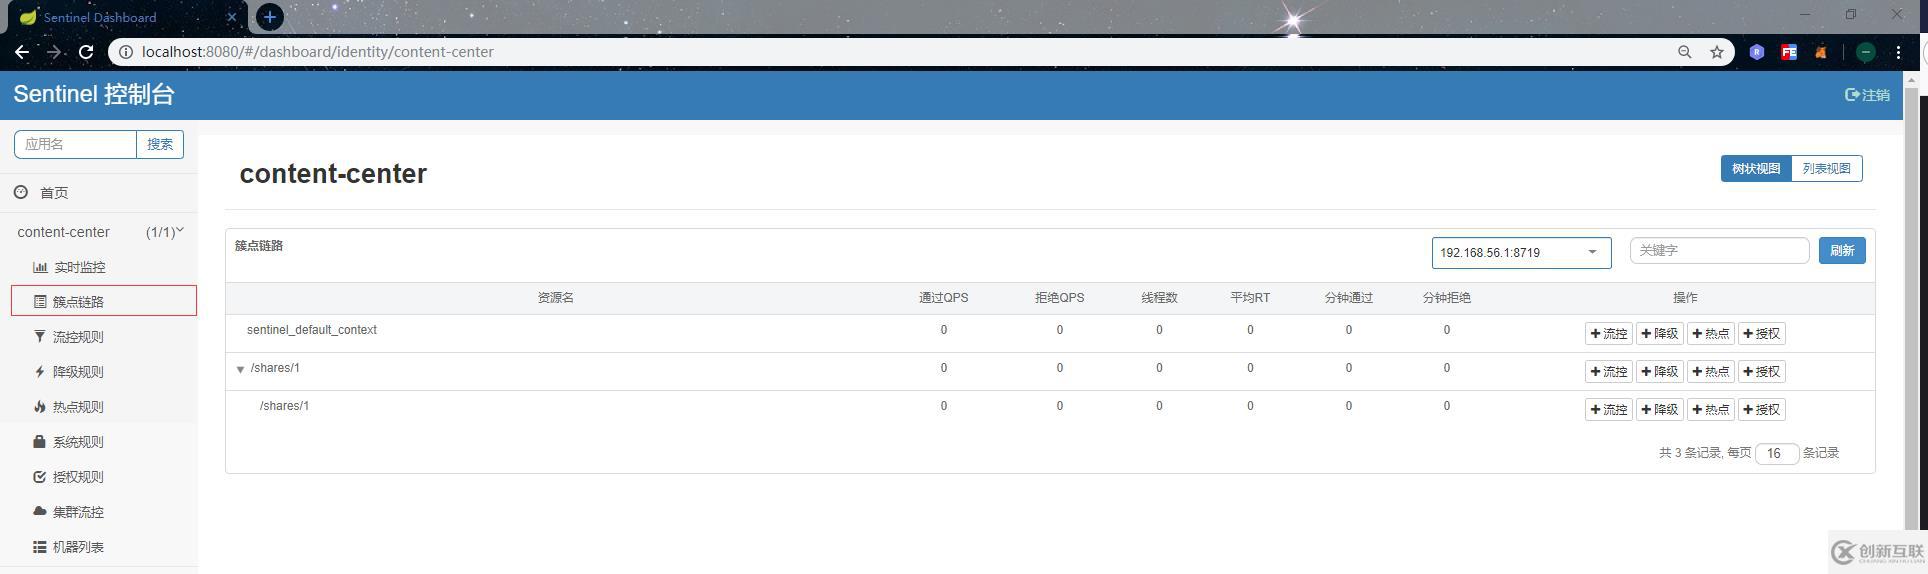Viewport: 1928px width, 574px height.
Task: Collapse the content-center app group
Action: (x=99, y=232)
